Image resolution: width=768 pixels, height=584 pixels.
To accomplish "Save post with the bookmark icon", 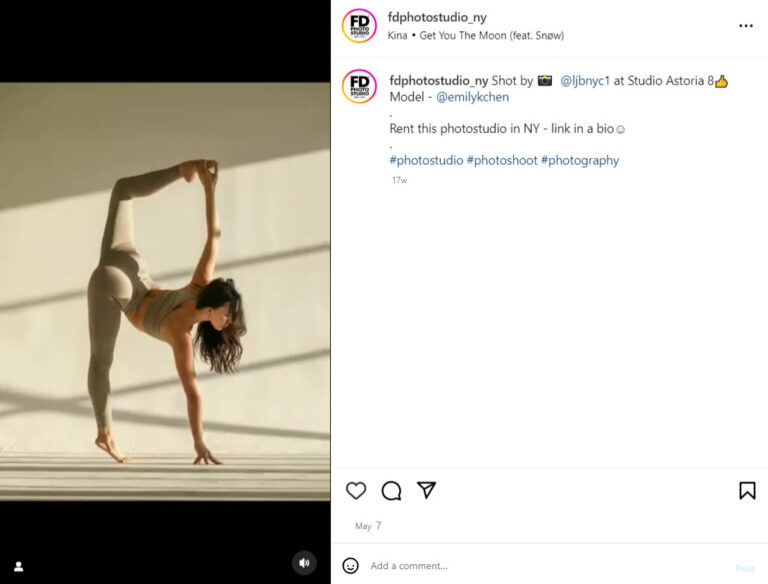I will coord(747,490).
